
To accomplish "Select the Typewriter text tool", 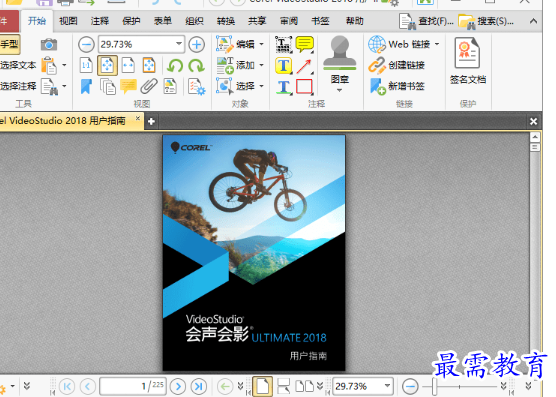I will (284, 45).
